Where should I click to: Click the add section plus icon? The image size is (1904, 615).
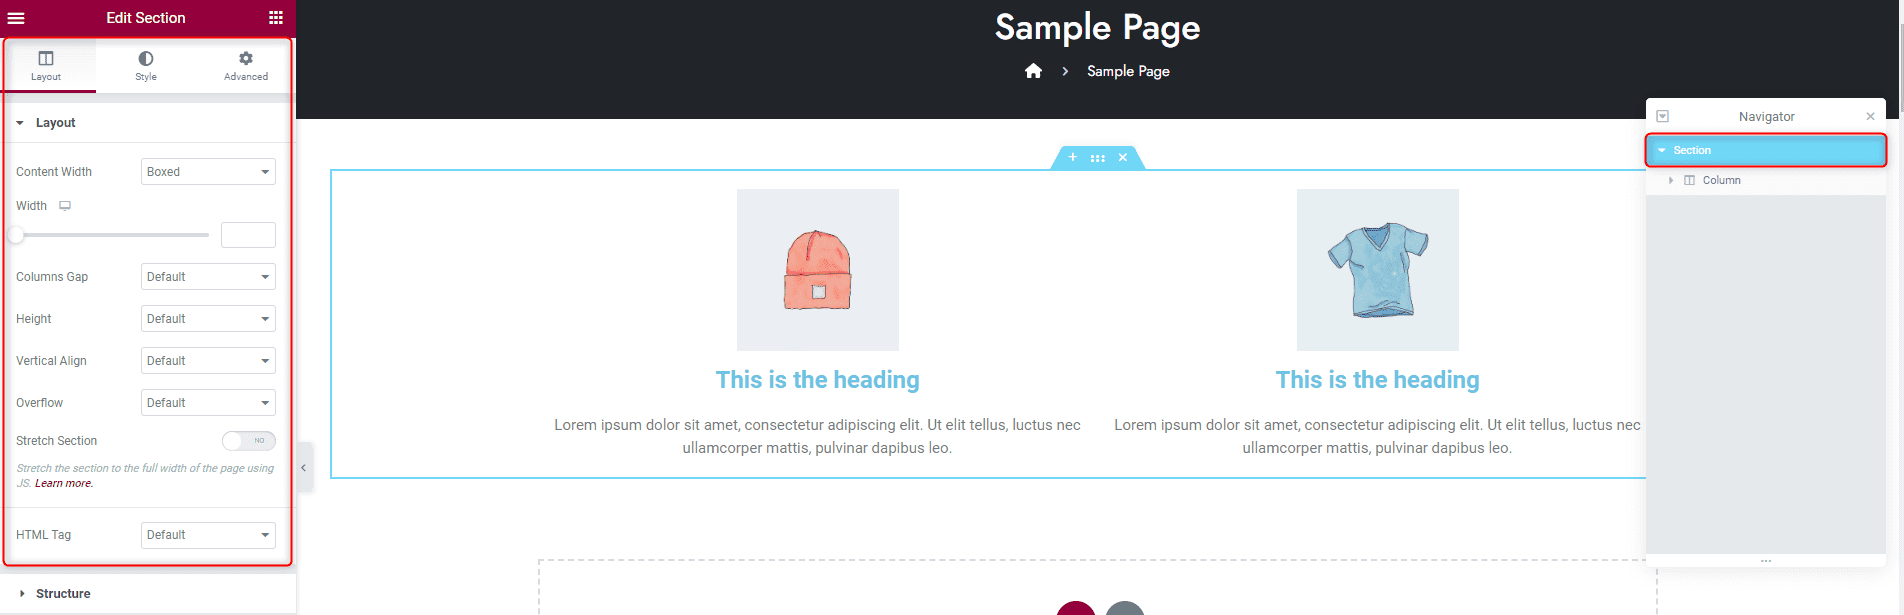pyautogui.click(x=1072, y=157)
